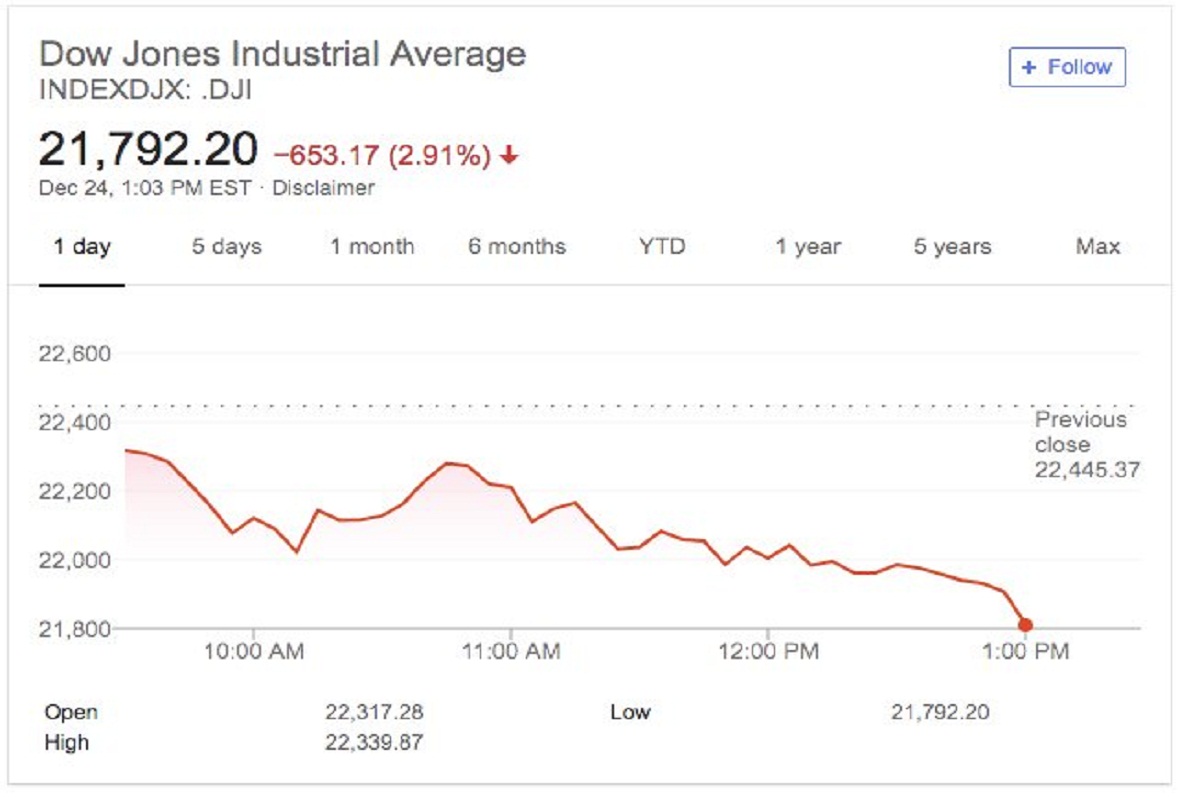Click the 21,792.20 current price

pyautogui.click(x=148, y=150)
